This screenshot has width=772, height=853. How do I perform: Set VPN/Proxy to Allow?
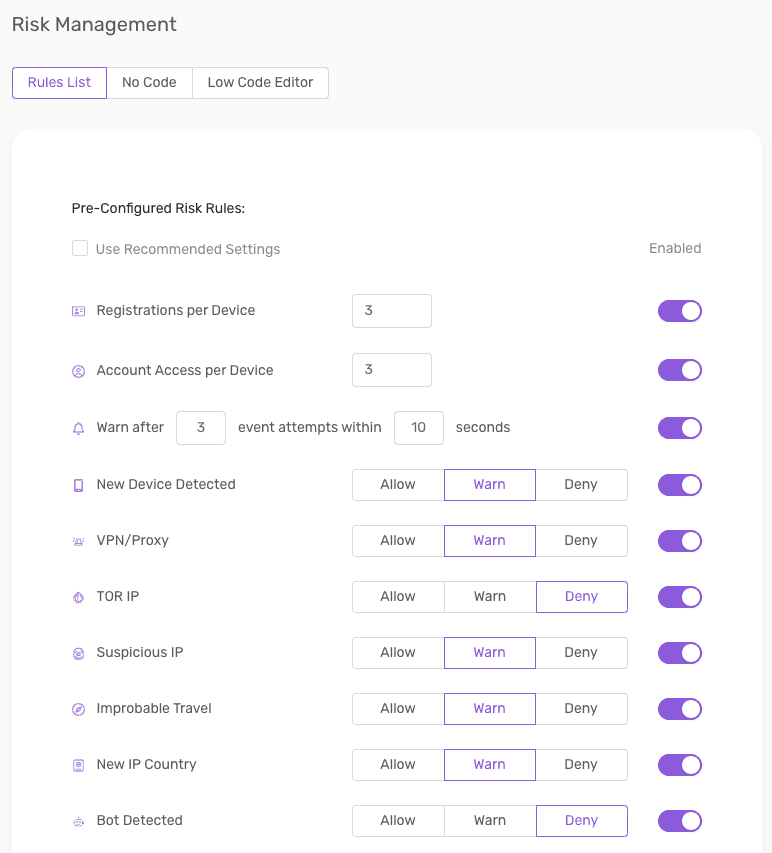point(398,541)
